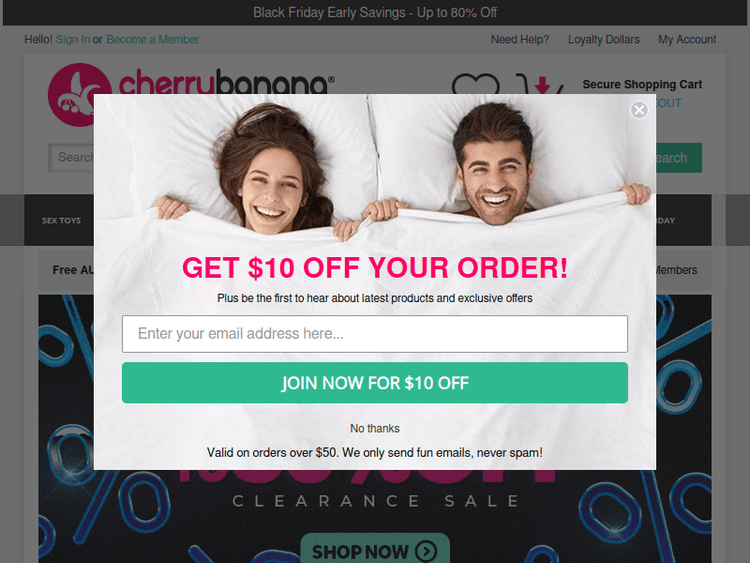Click the Join Now For $10 Off button

coord(375,383)
